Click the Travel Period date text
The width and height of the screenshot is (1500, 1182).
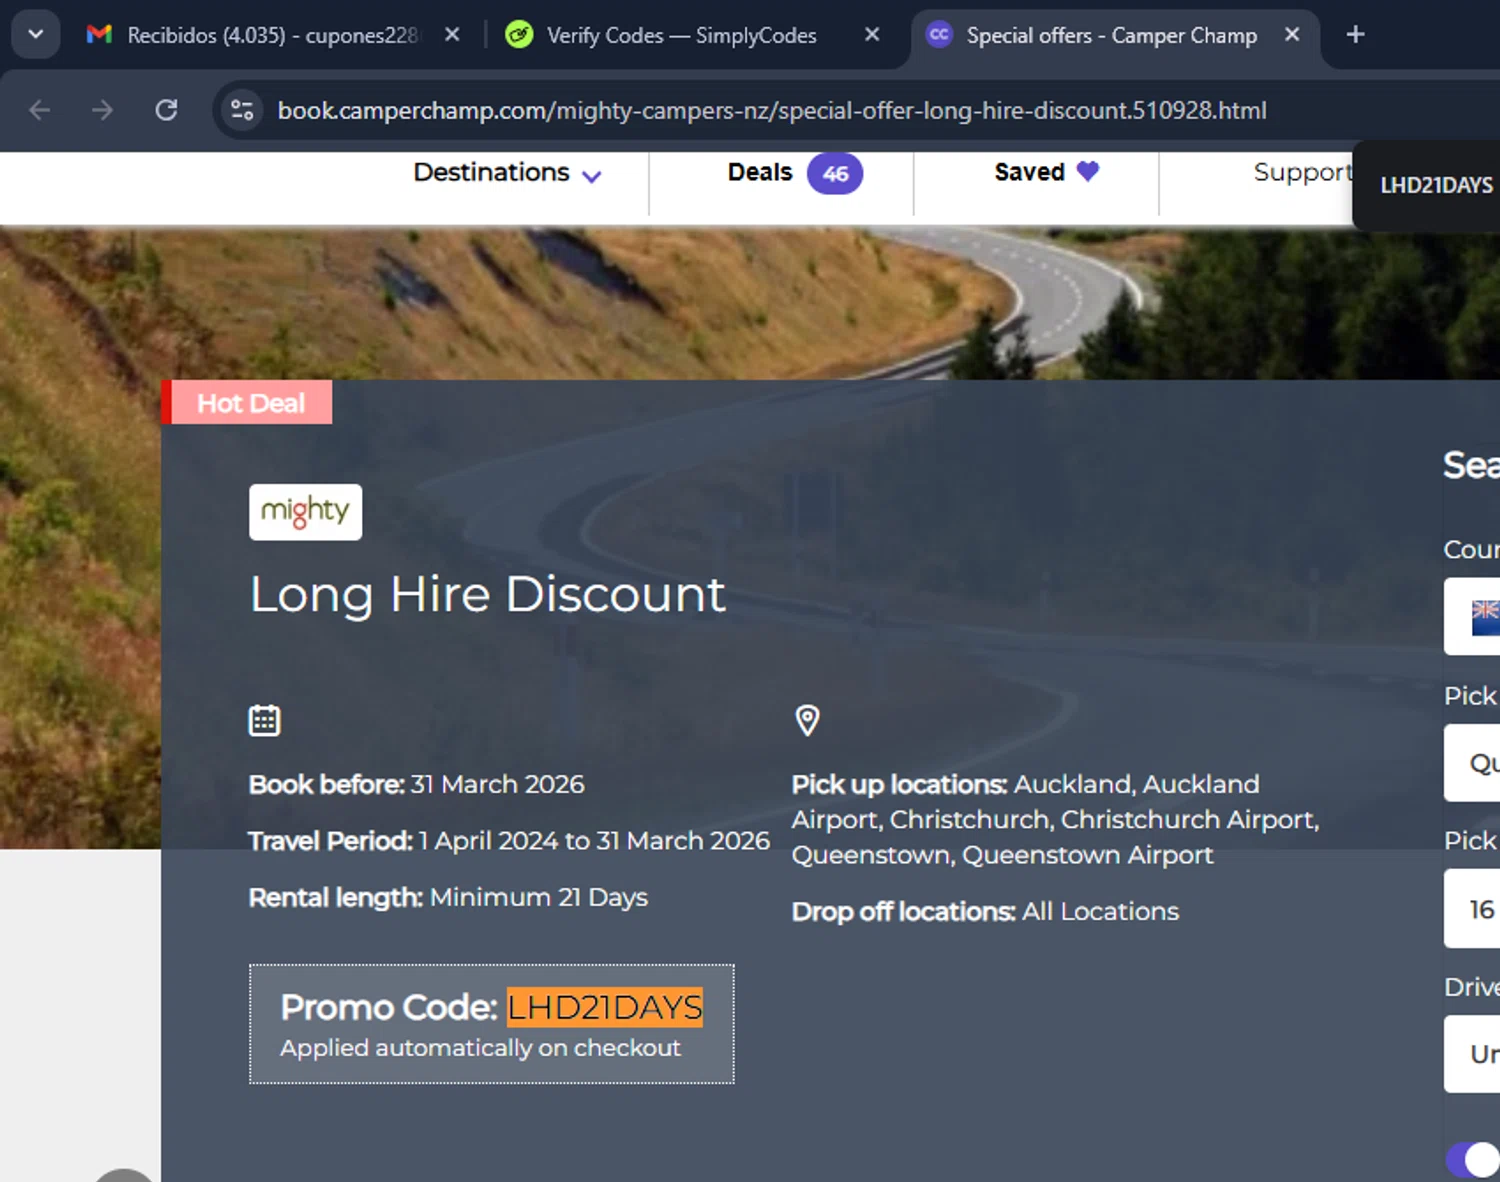tap(509, 841)
